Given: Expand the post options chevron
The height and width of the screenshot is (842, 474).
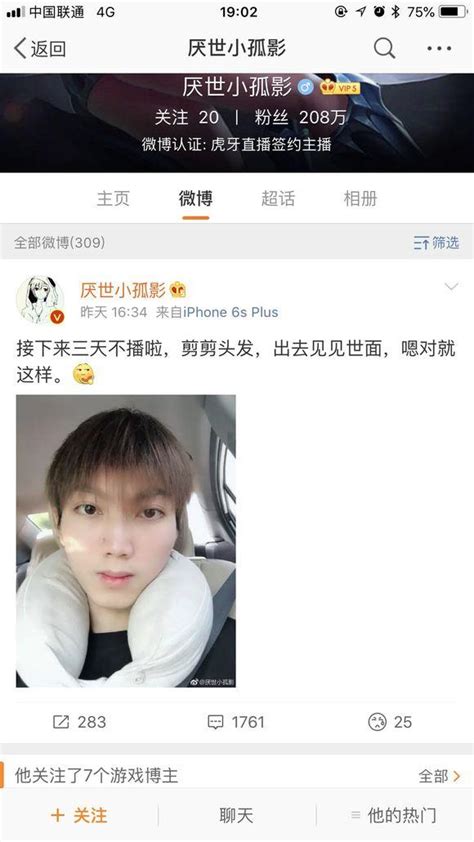Looking at the screenshot, I should [451, 286].
